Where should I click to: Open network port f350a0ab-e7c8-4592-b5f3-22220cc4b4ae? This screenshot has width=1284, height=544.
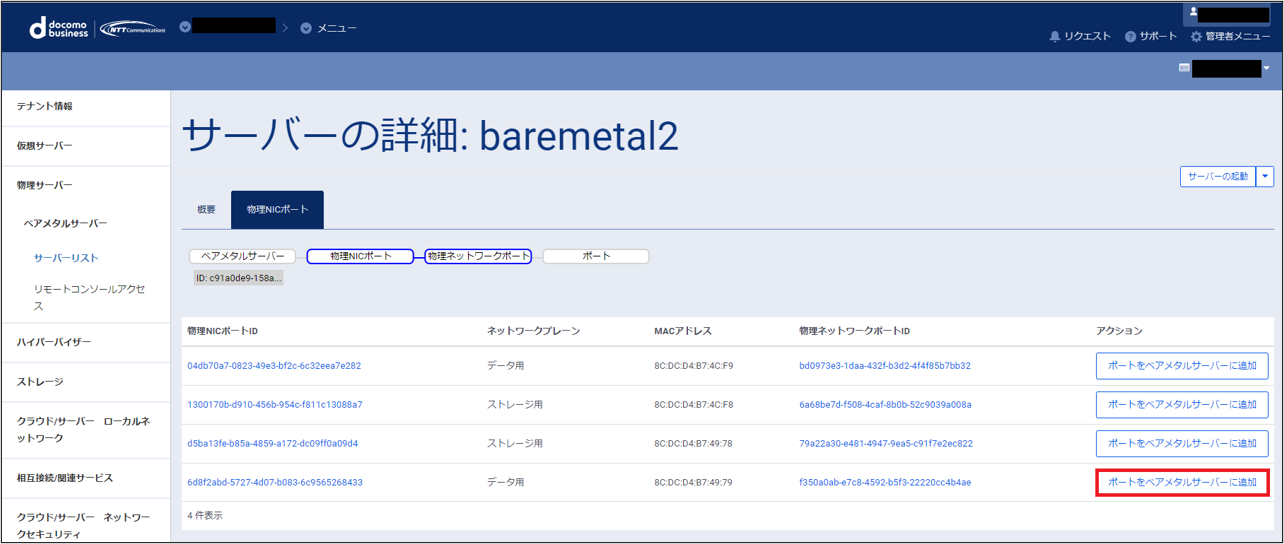point(885,483)
